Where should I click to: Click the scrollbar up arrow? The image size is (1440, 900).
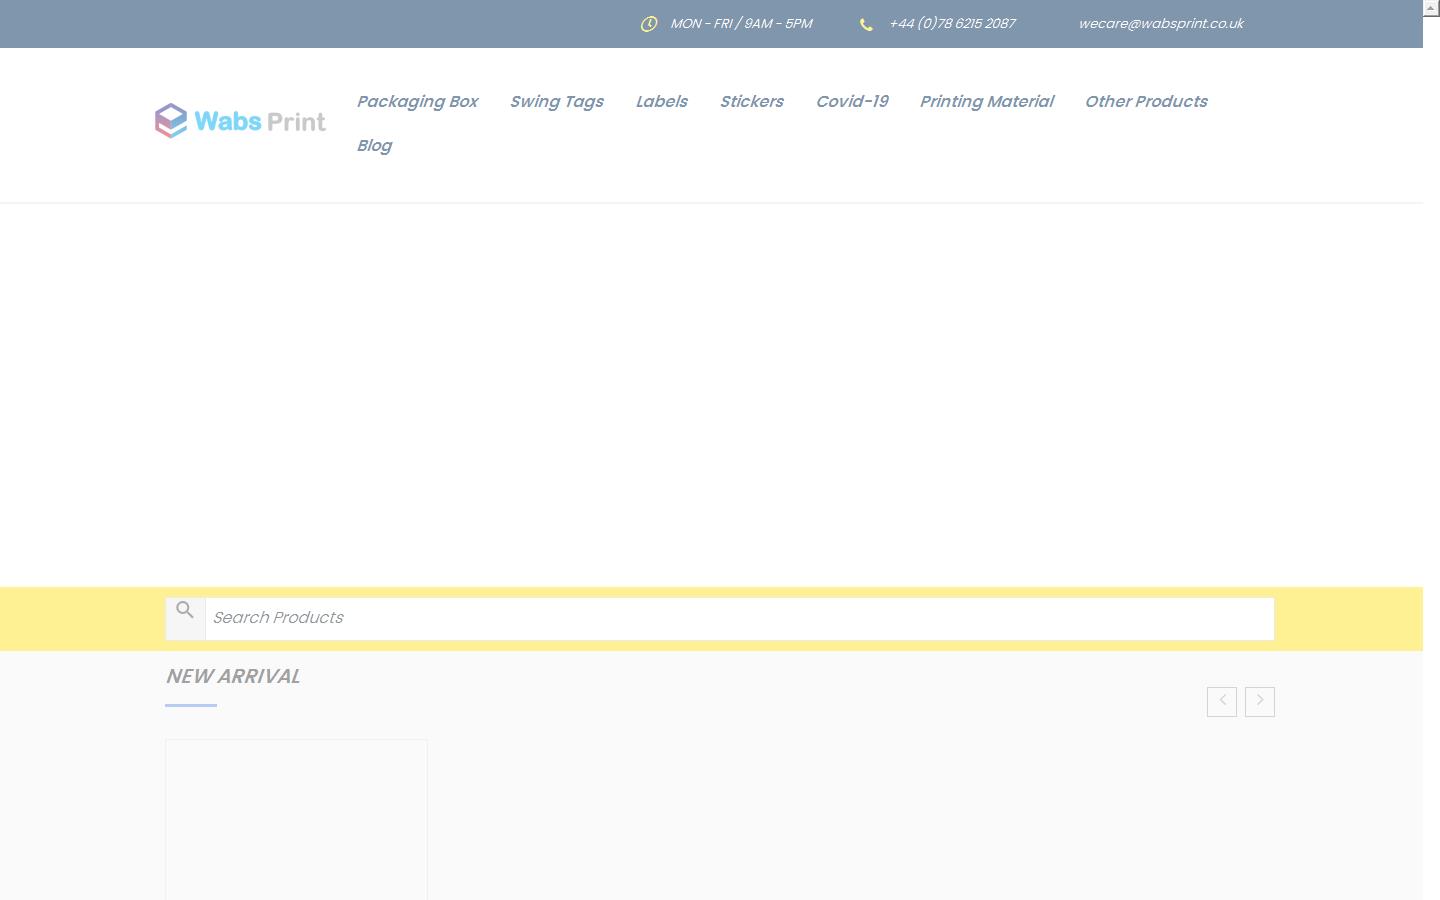[1431, 8]
